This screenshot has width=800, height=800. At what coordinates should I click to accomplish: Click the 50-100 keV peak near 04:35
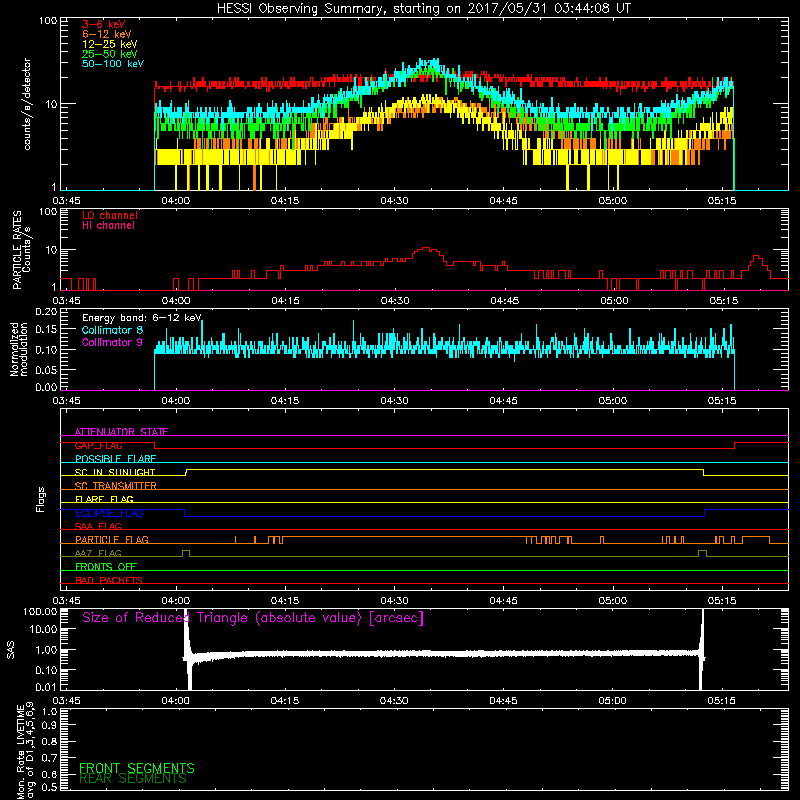pos(434,62)
